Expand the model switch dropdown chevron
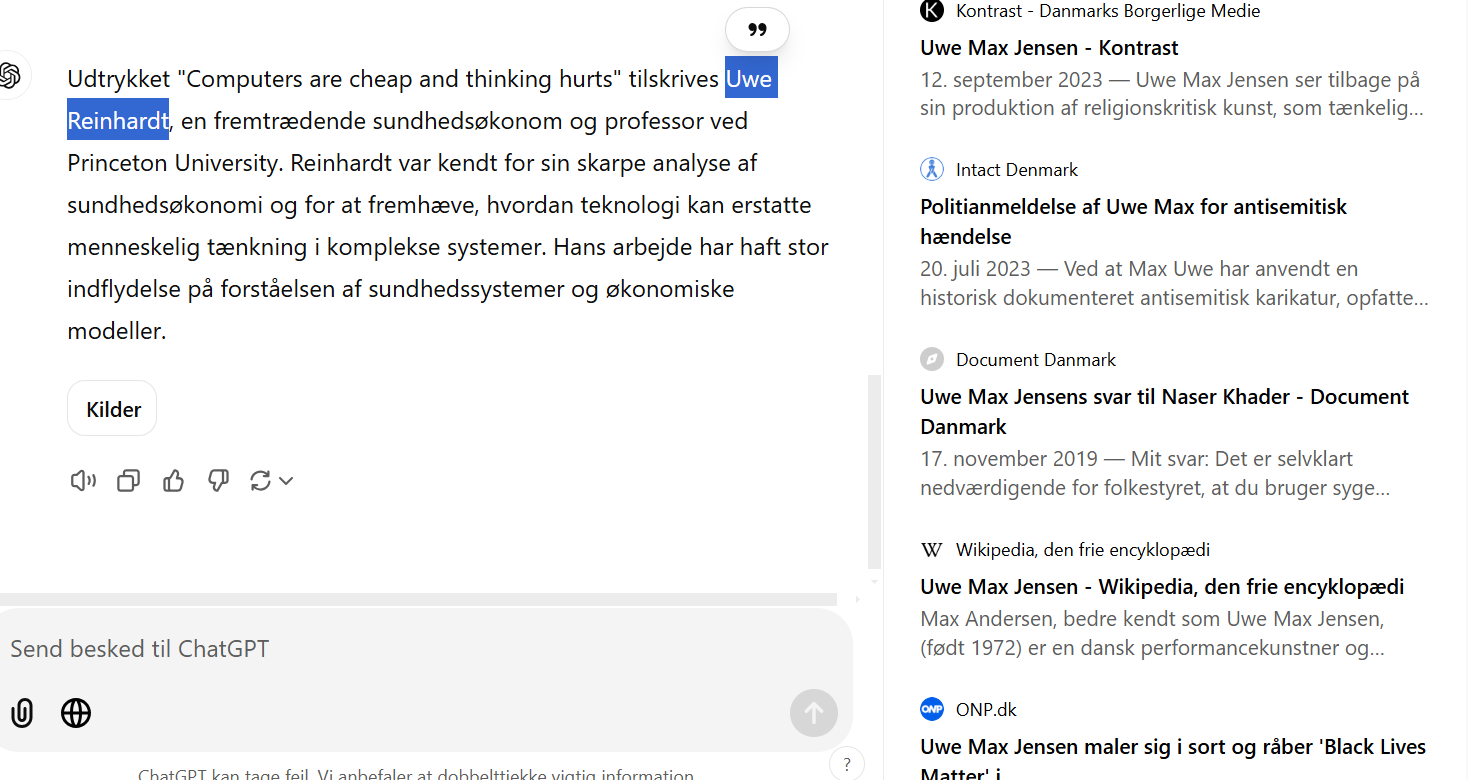This screenshot has height=780, width=1468. [x=286, y=481]
